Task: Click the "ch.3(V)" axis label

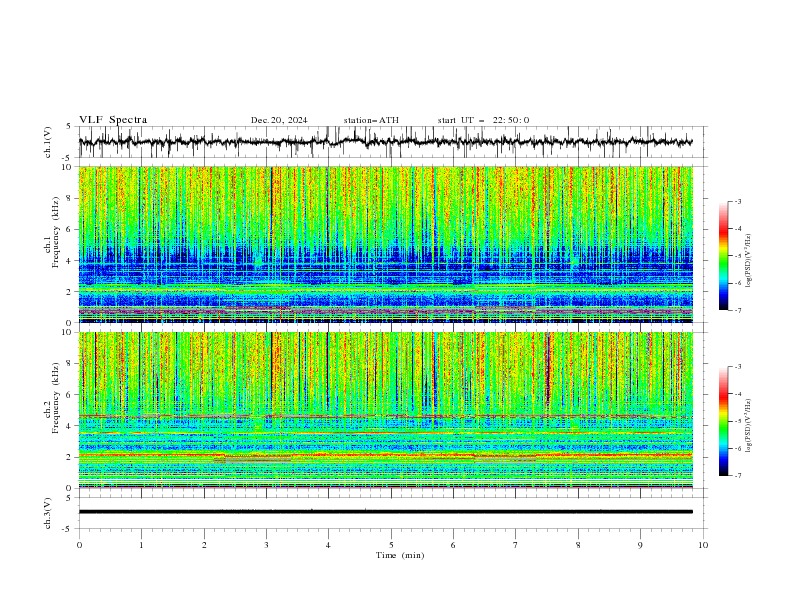Action: [48, 513]
